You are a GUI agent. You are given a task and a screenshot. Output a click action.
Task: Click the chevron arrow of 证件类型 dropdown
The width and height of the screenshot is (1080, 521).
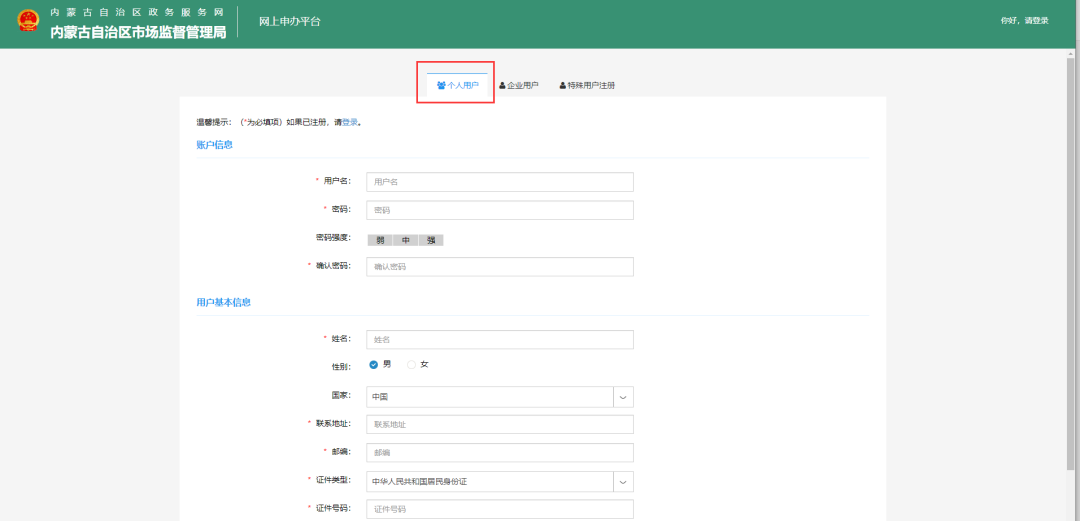623,482
